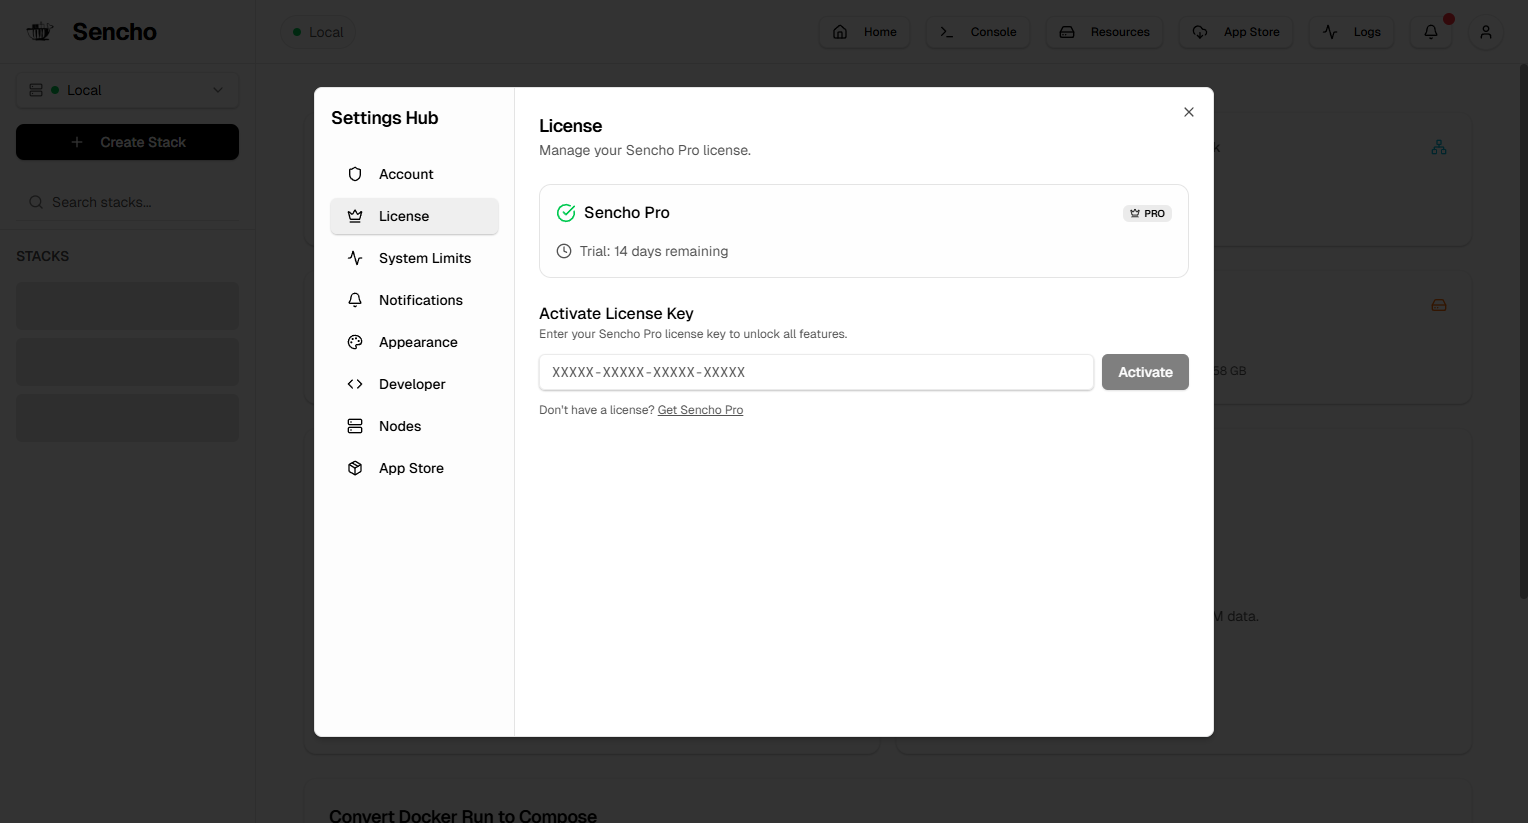Focus the Search stacks field
Viewport: 1528px width, 823px height.
pyautogui.click(x=127, y=202)
